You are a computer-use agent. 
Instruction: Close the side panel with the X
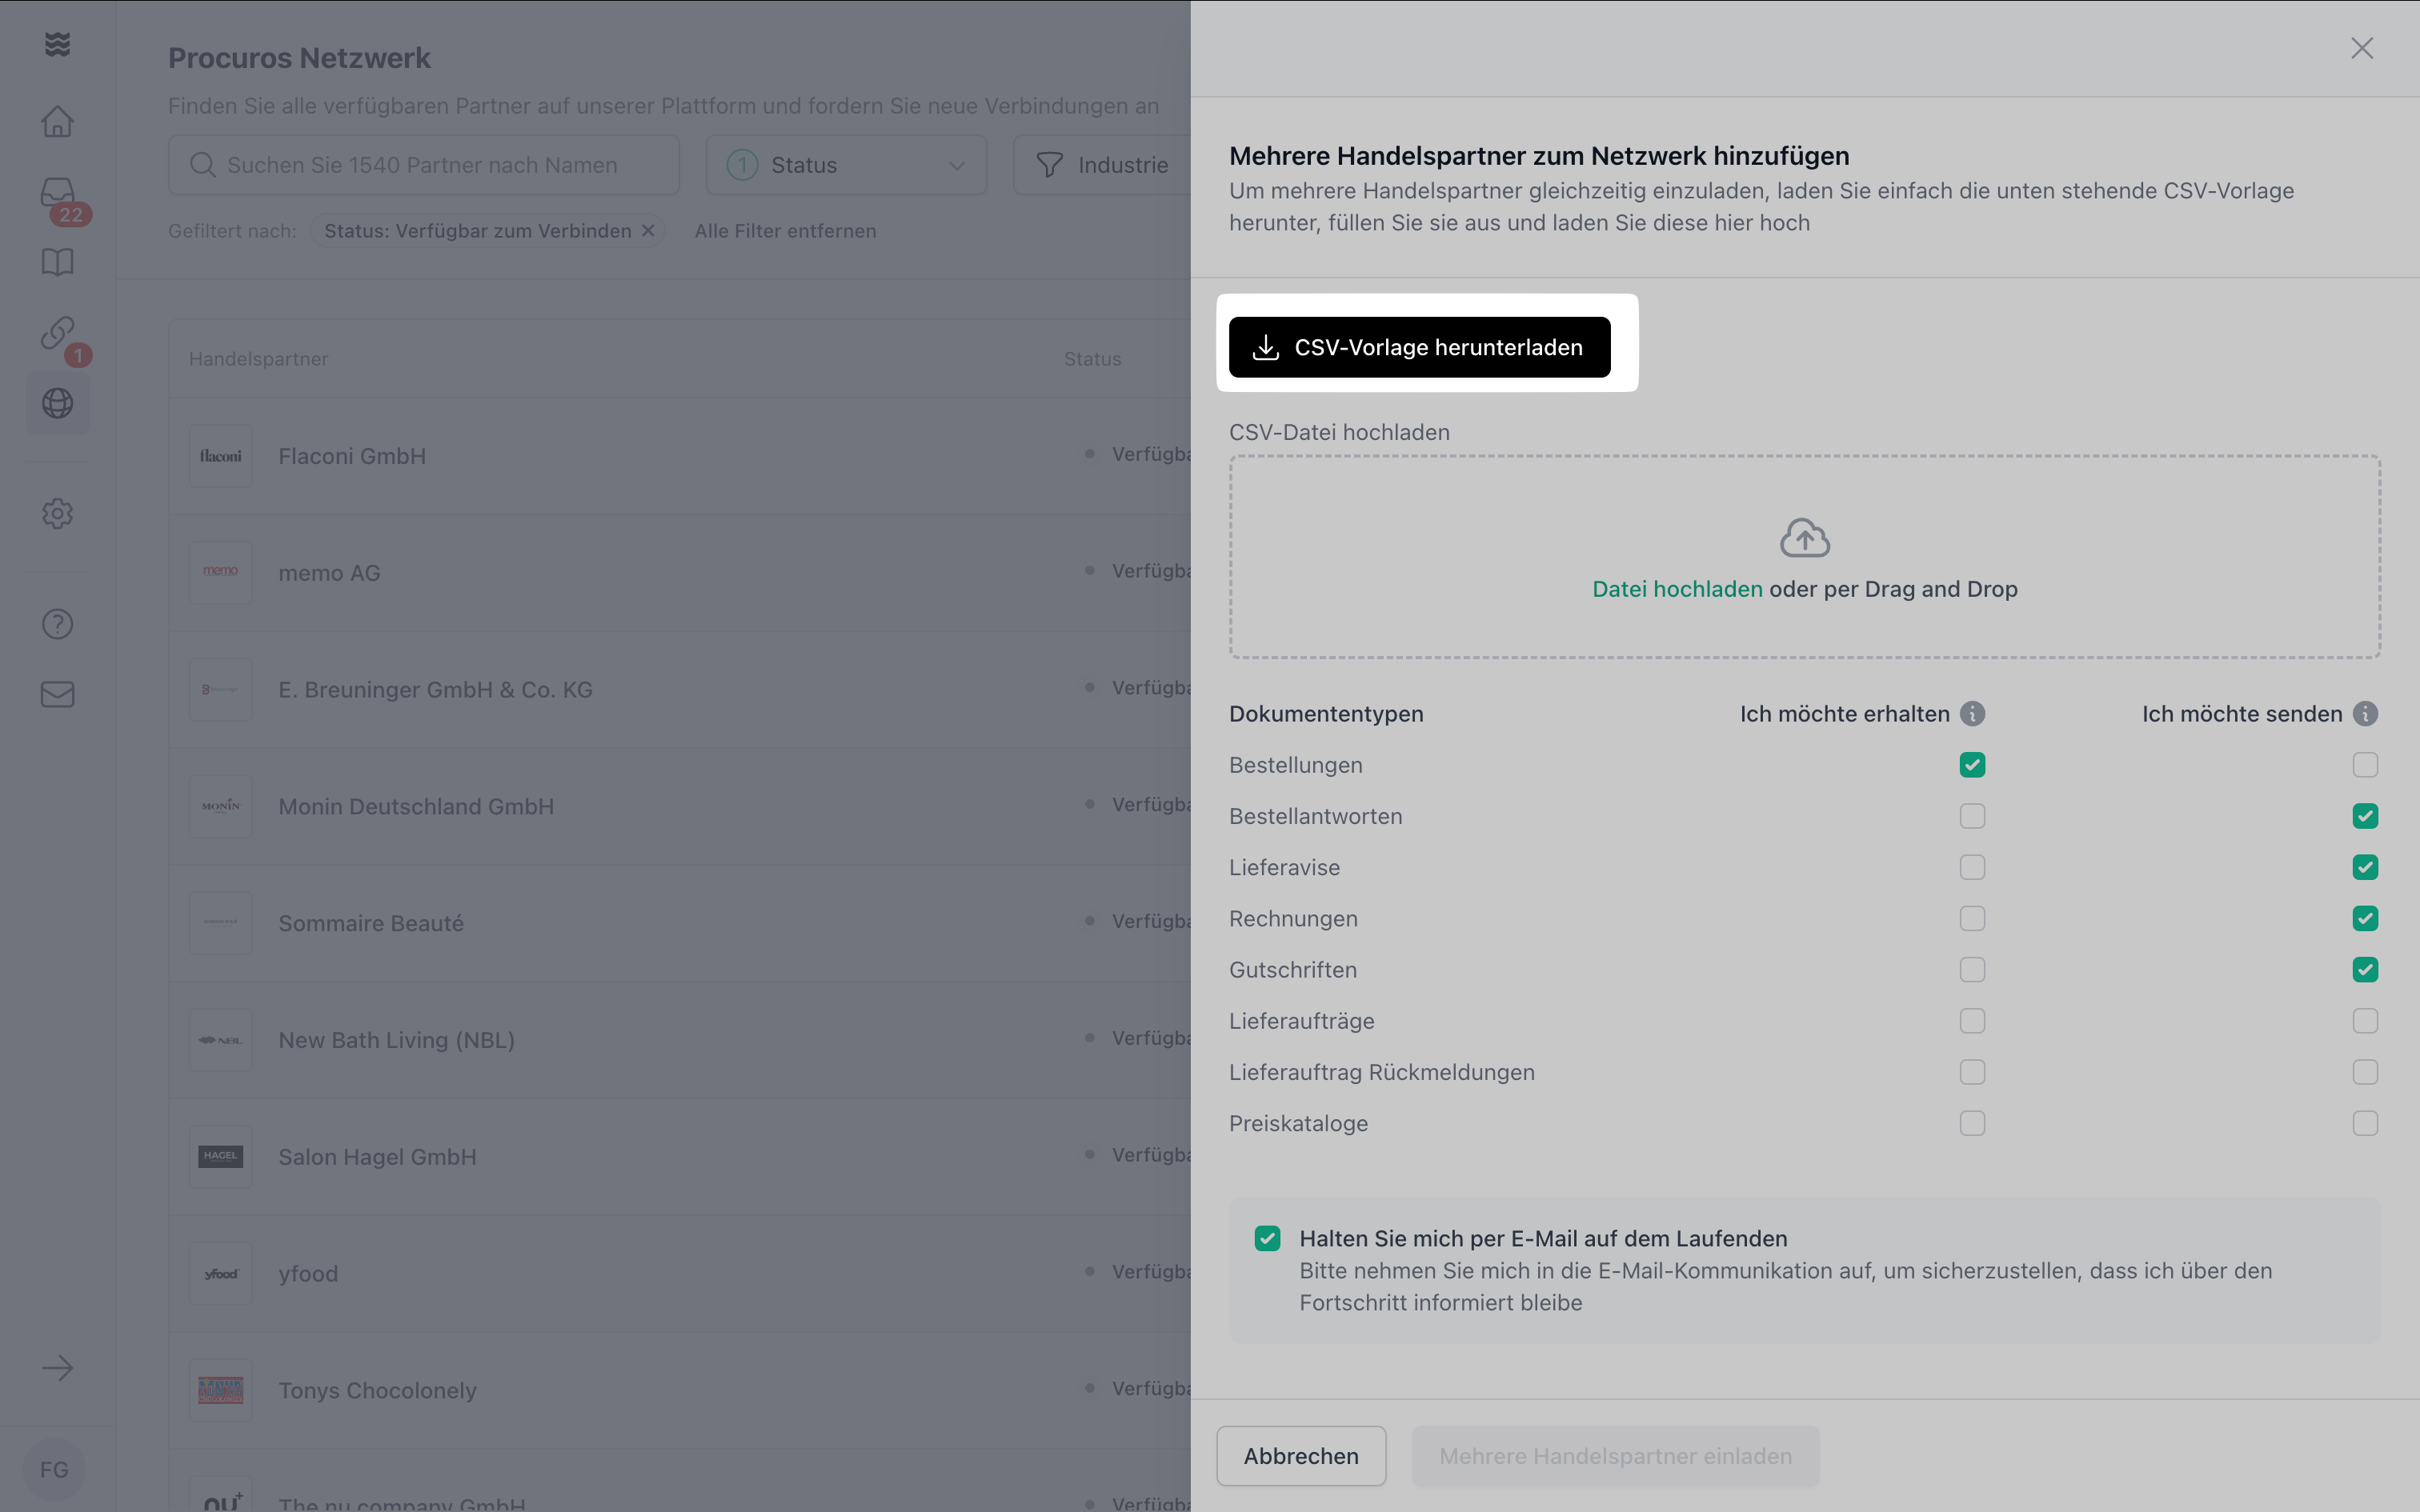pos(2362,48)
